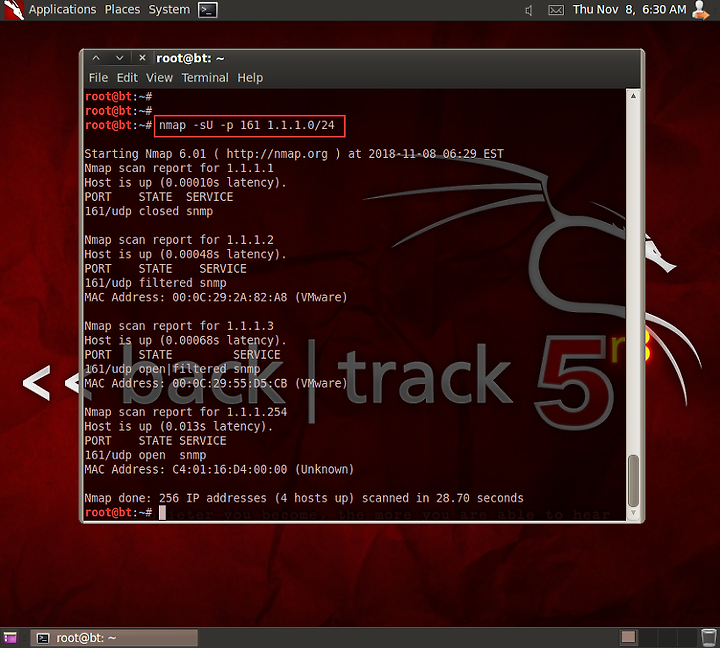Launch terminal from top panel icon
The image size is (720, 648).
(x=208, y=10)
